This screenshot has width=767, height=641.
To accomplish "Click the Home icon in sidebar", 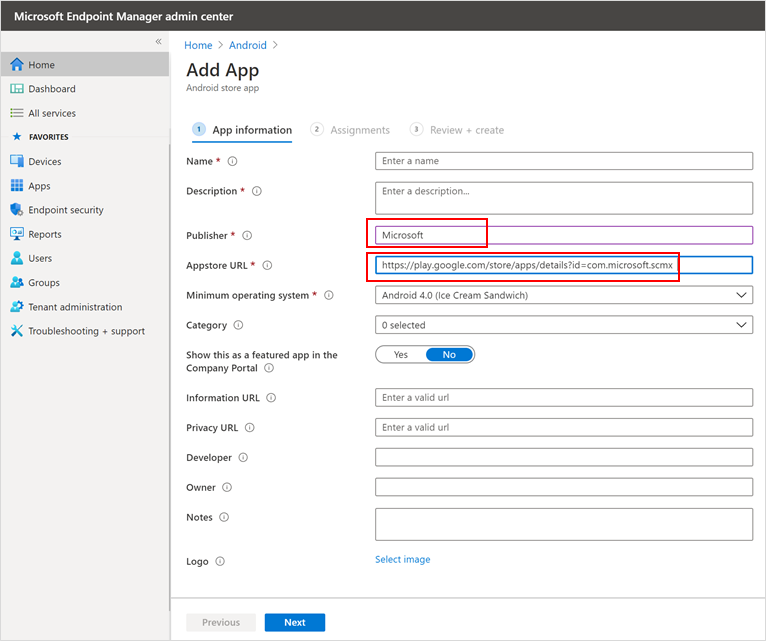I will tap(17, 65).
